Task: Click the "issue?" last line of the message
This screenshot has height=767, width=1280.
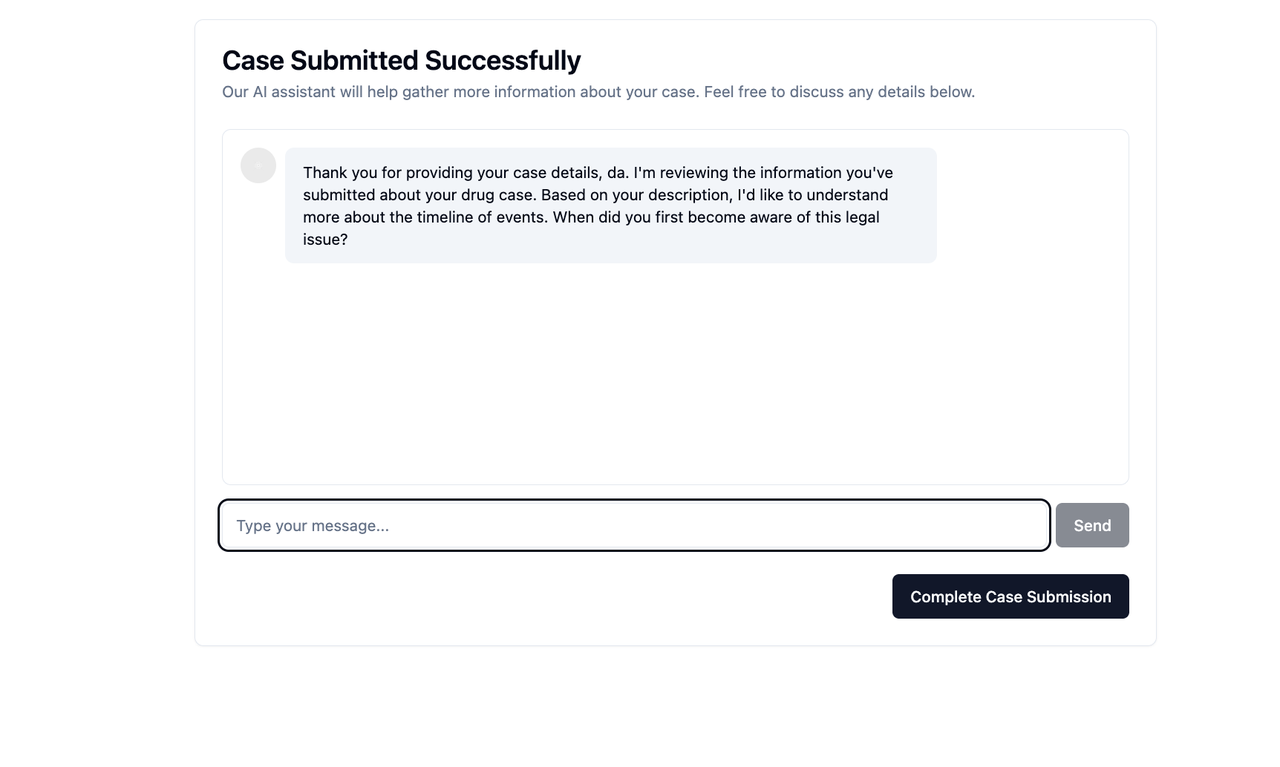Action: point(325,240)
